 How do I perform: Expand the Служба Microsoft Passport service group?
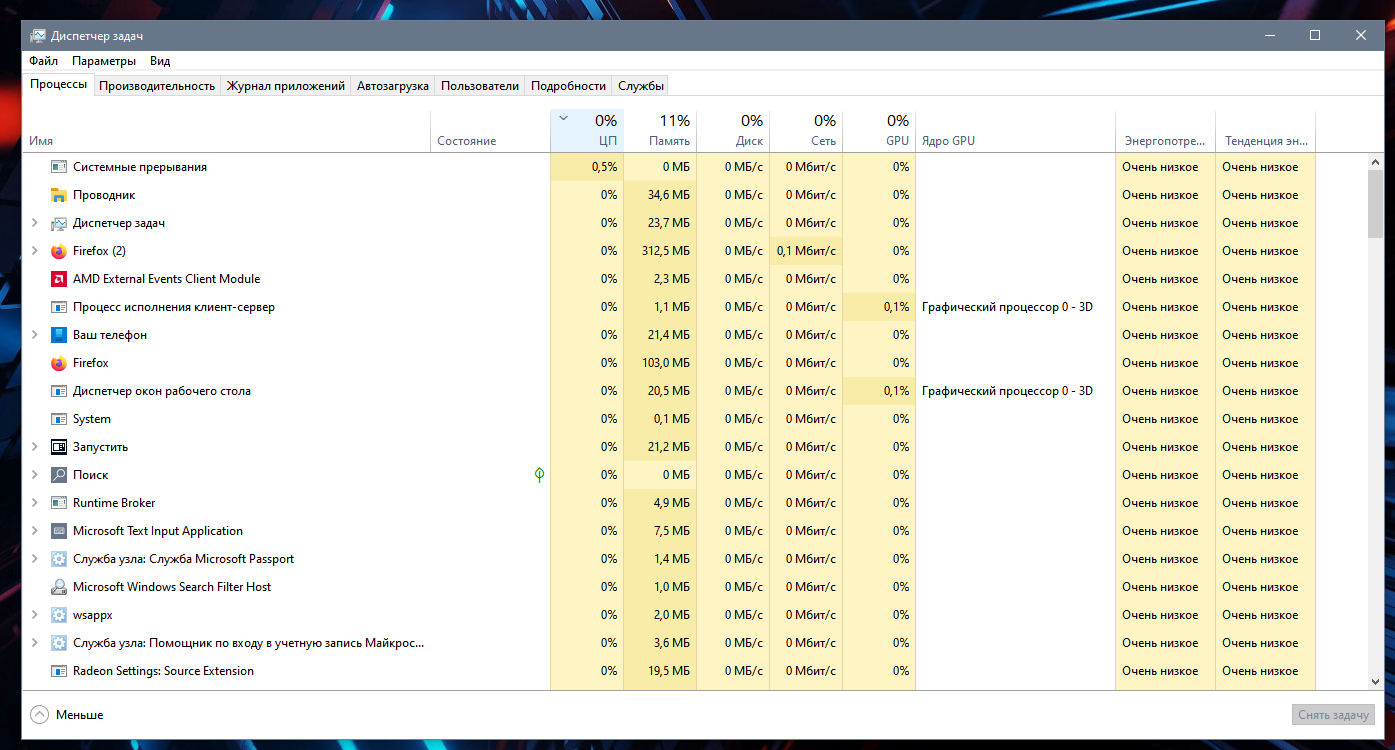tap(35, 559)
